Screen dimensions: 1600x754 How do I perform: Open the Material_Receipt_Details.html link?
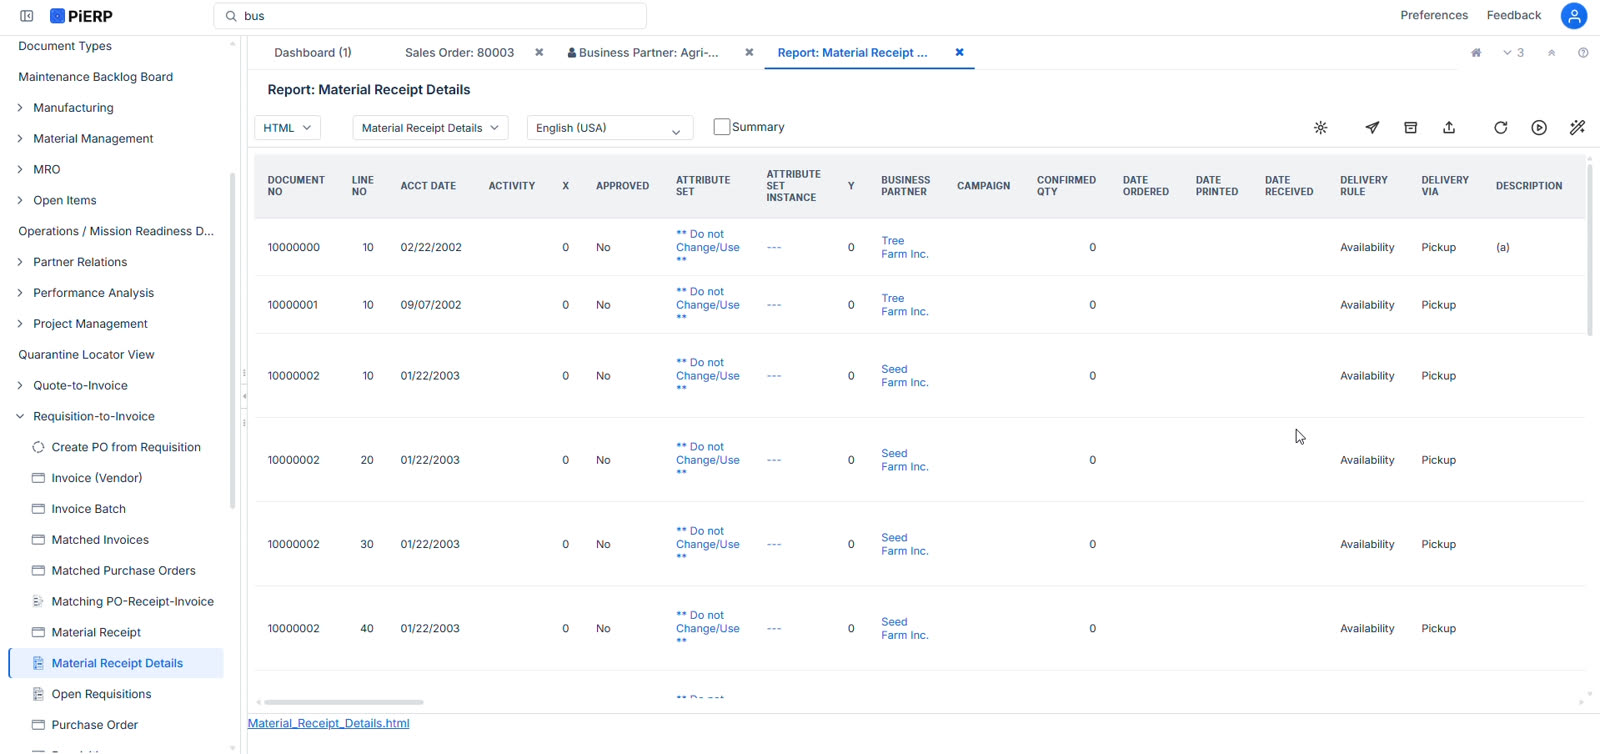(329, 723)
